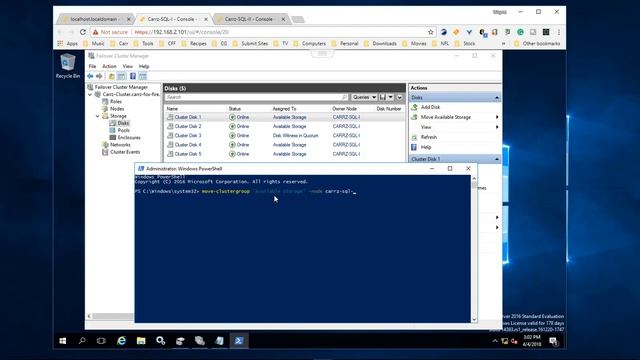Screen dimensions: 640x360
Task: Open the Action menu
Action: tap(109, 66)
